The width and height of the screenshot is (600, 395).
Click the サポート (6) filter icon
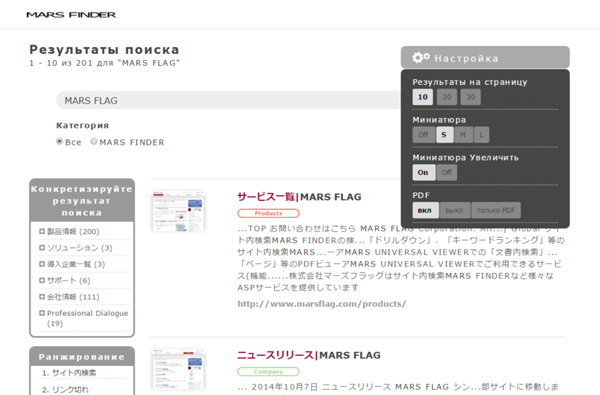[42, 280]
